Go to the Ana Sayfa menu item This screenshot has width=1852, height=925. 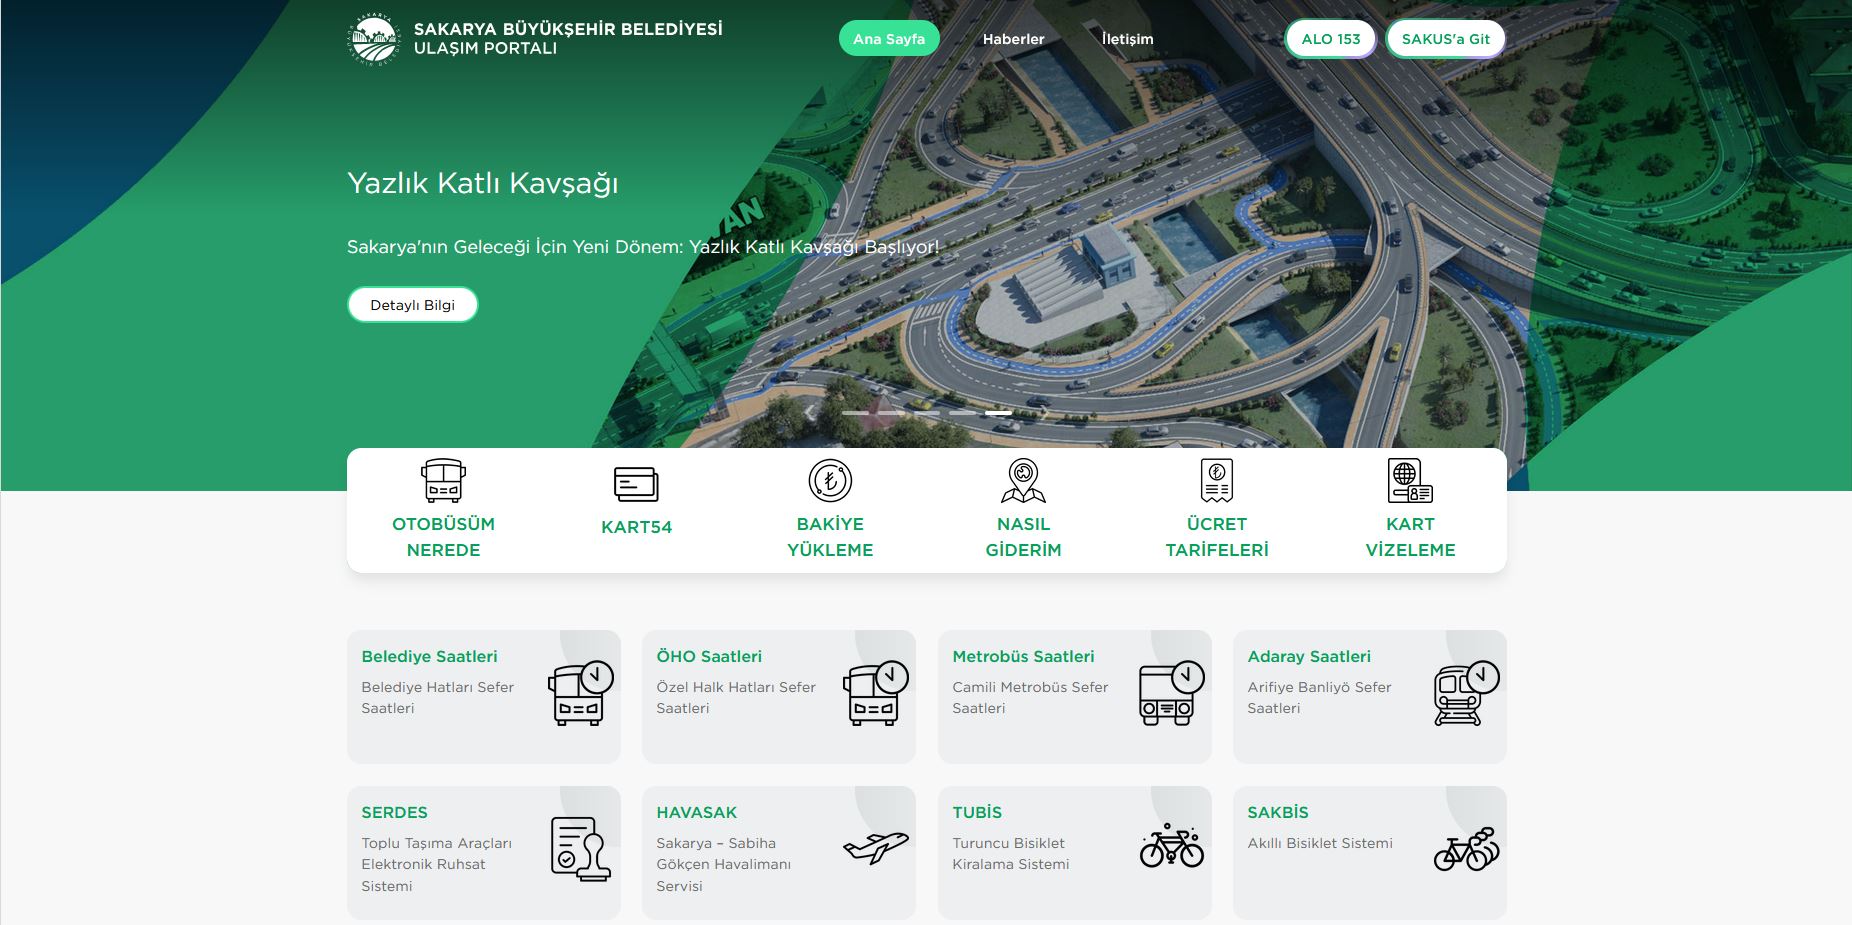click(x=889, y=39)
